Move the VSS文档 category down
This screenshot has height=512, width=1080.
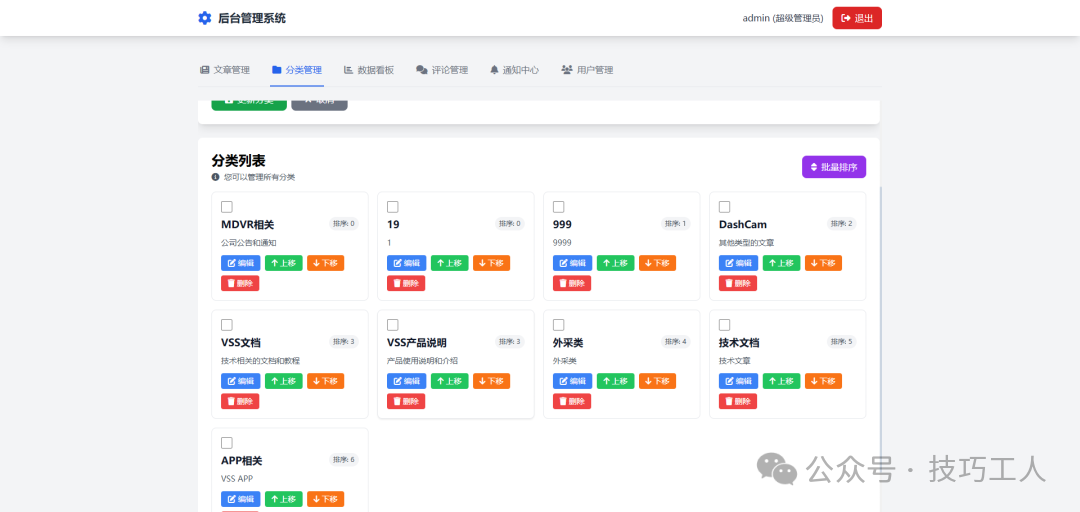coord(325,380)
